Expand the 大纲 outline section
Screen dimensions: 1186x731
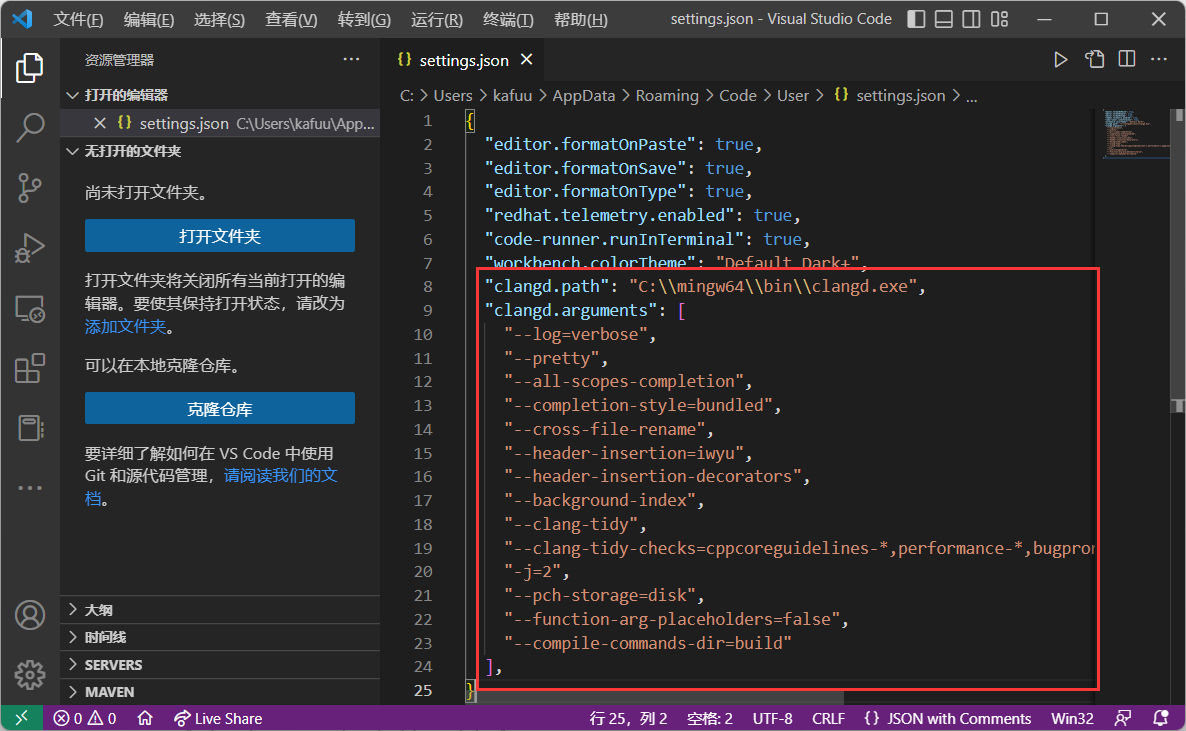click(x=98, y=610)
